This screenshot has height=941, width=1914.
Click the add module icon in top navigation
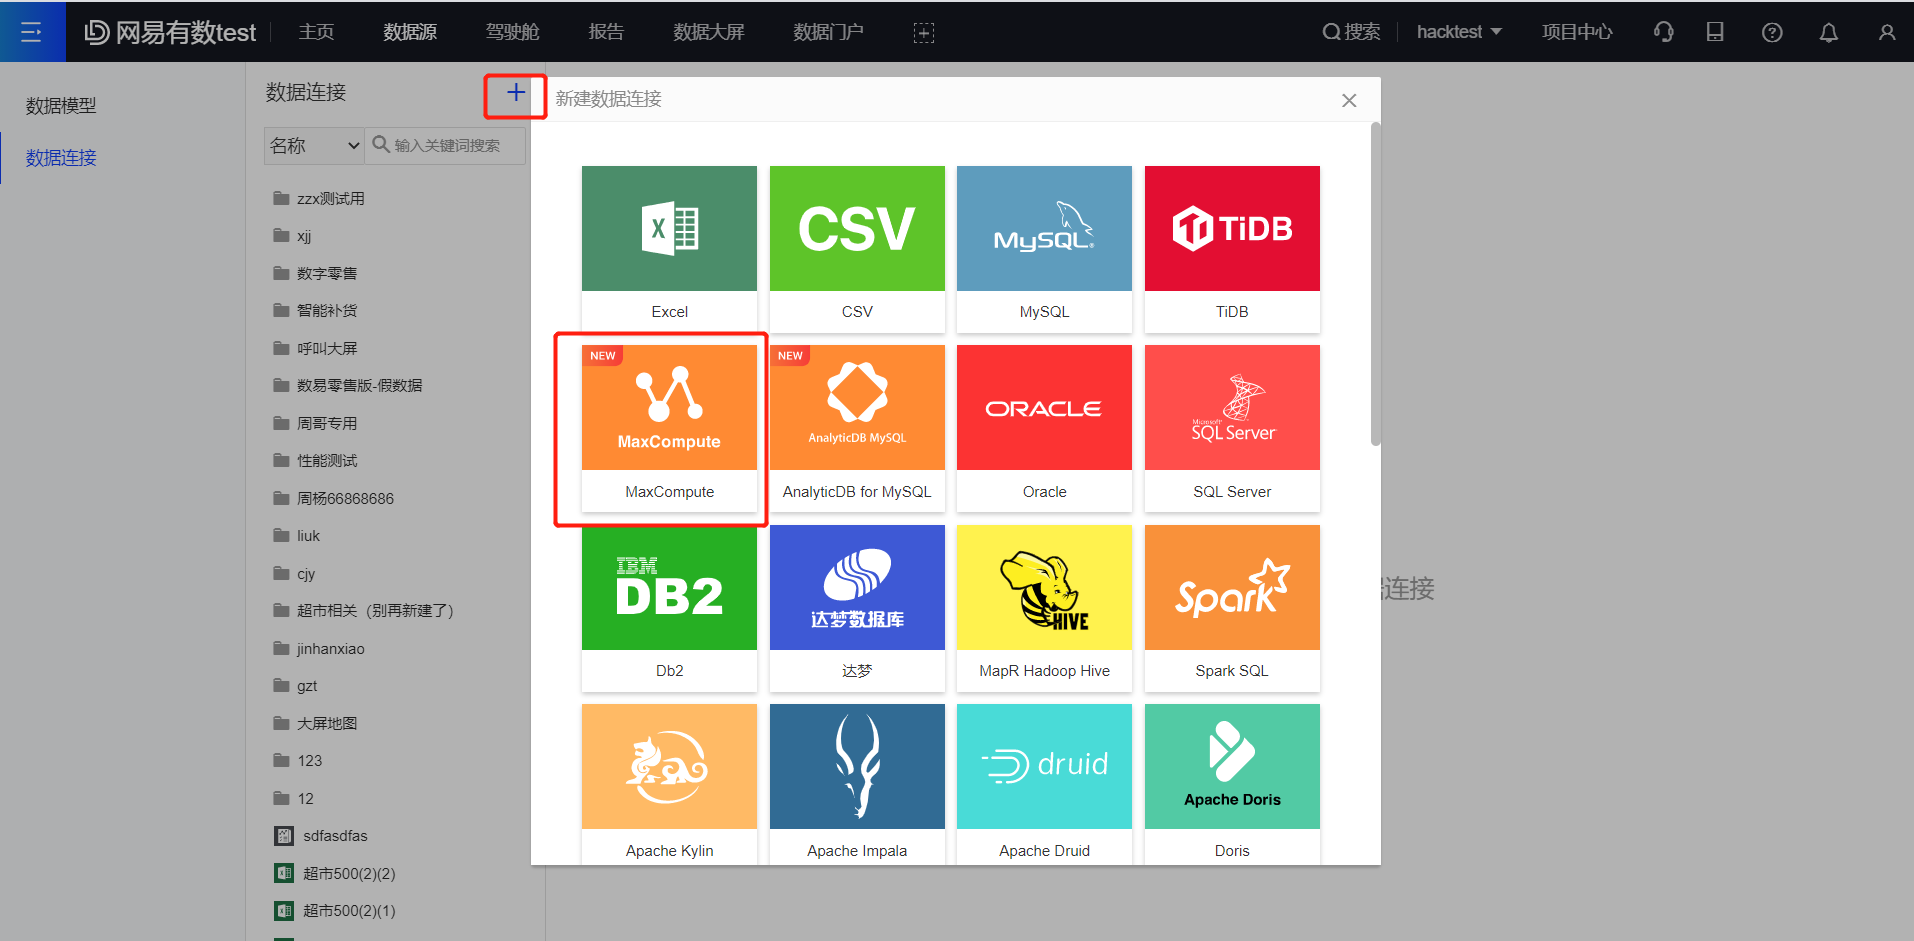click(924, 33)
